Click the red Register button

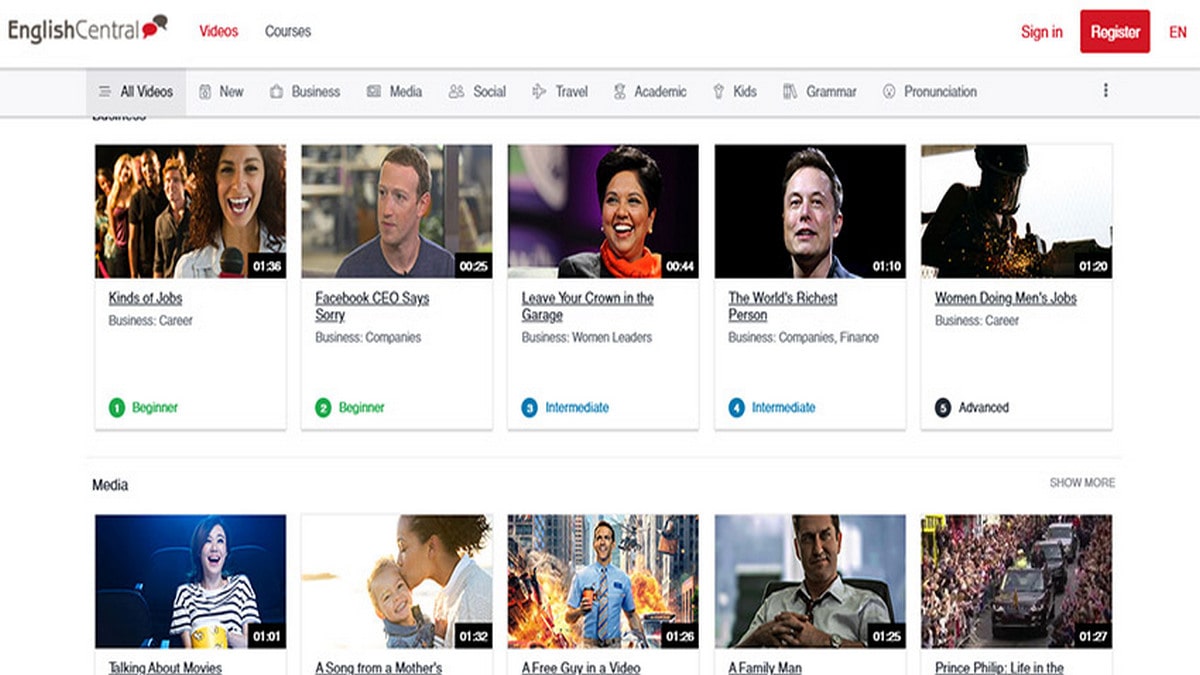[1114, 32]
